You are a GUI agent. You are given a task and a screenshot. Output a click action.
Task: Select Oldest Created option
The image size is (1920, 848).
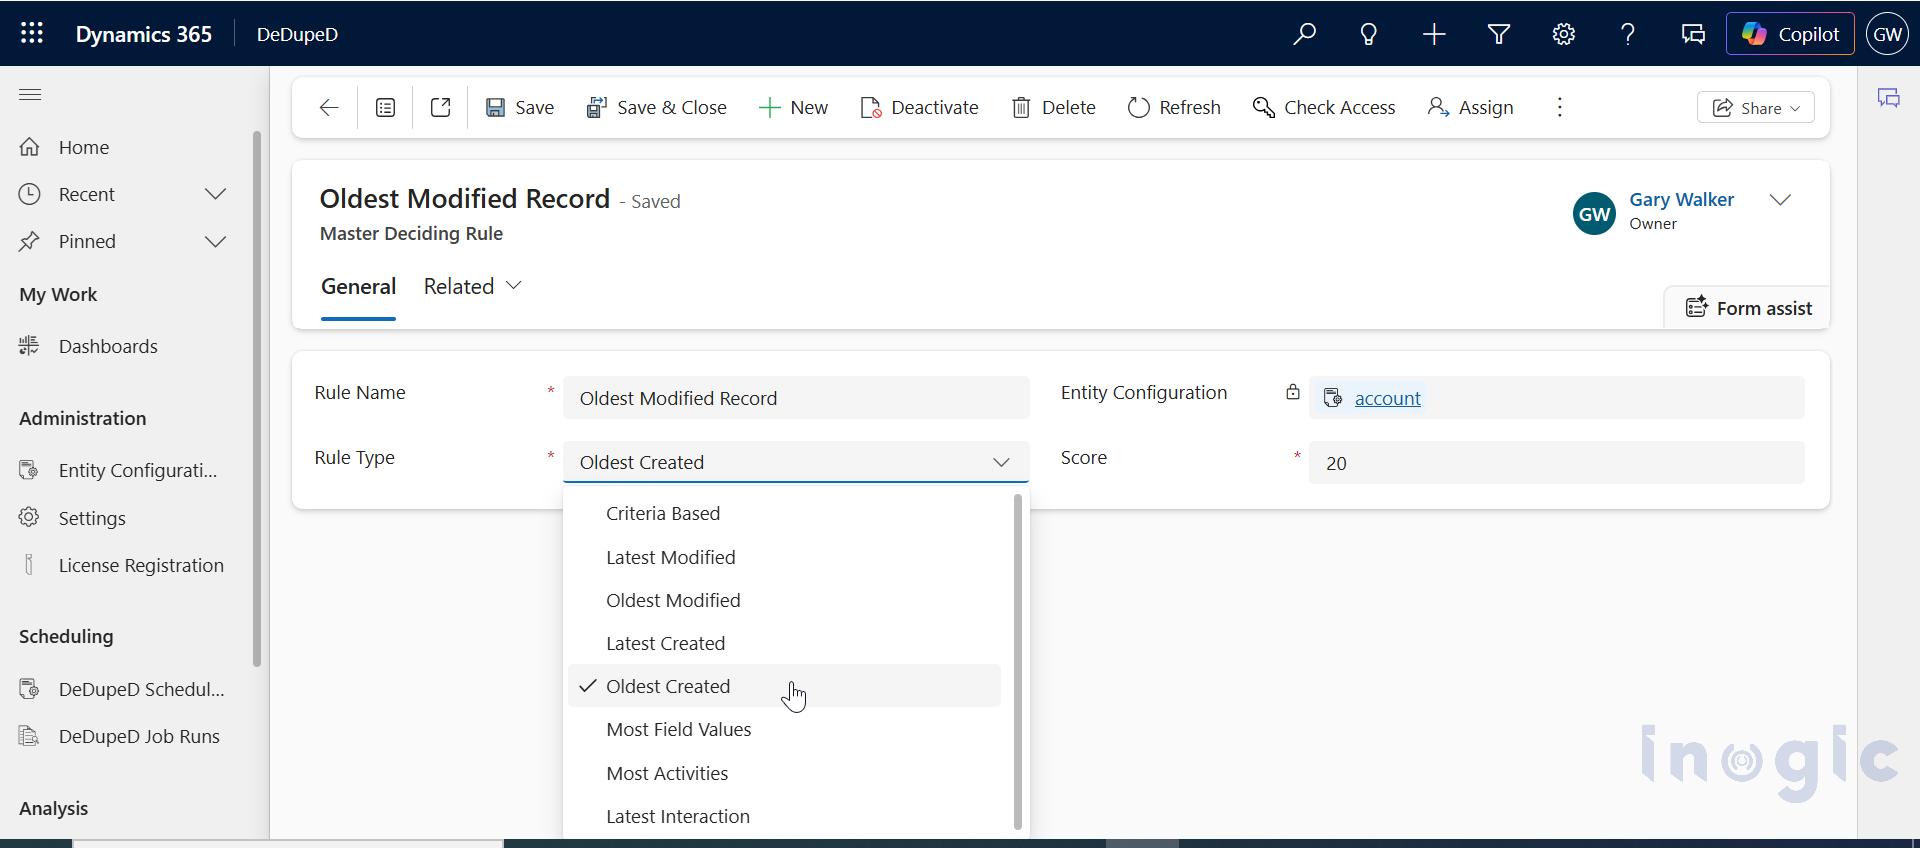(x=784, y=686)
